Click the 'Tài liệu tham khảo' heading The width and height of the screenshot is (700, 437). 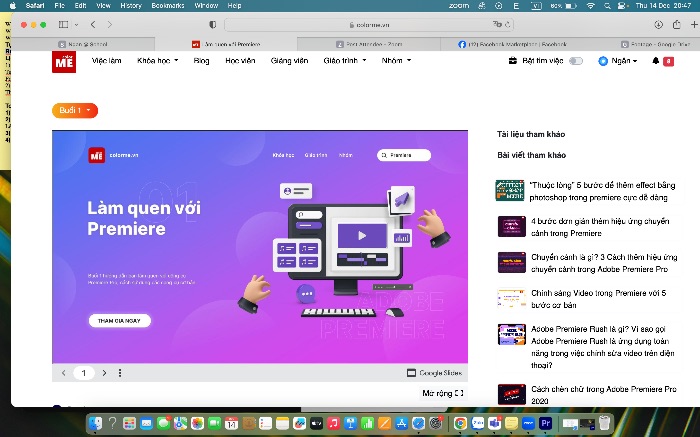531,134
